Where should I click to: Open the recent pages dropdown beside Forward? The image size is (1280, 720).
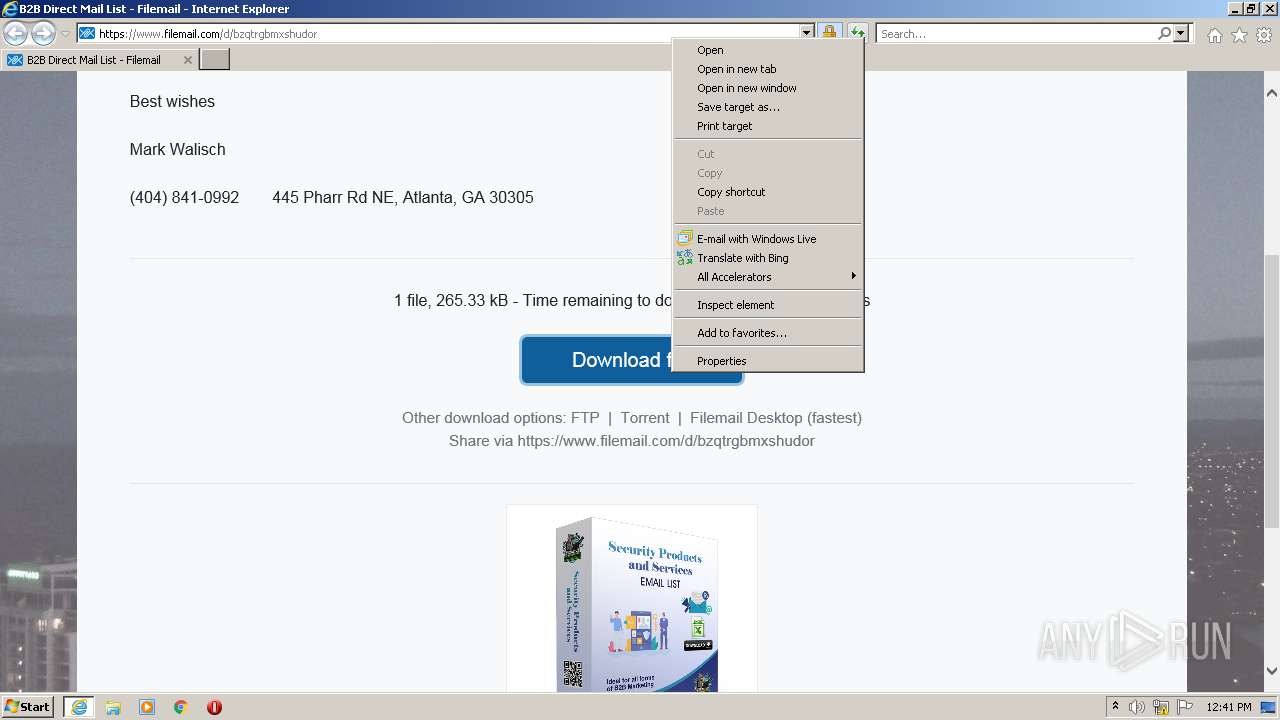pyautogui.click(x=65, y=34)
